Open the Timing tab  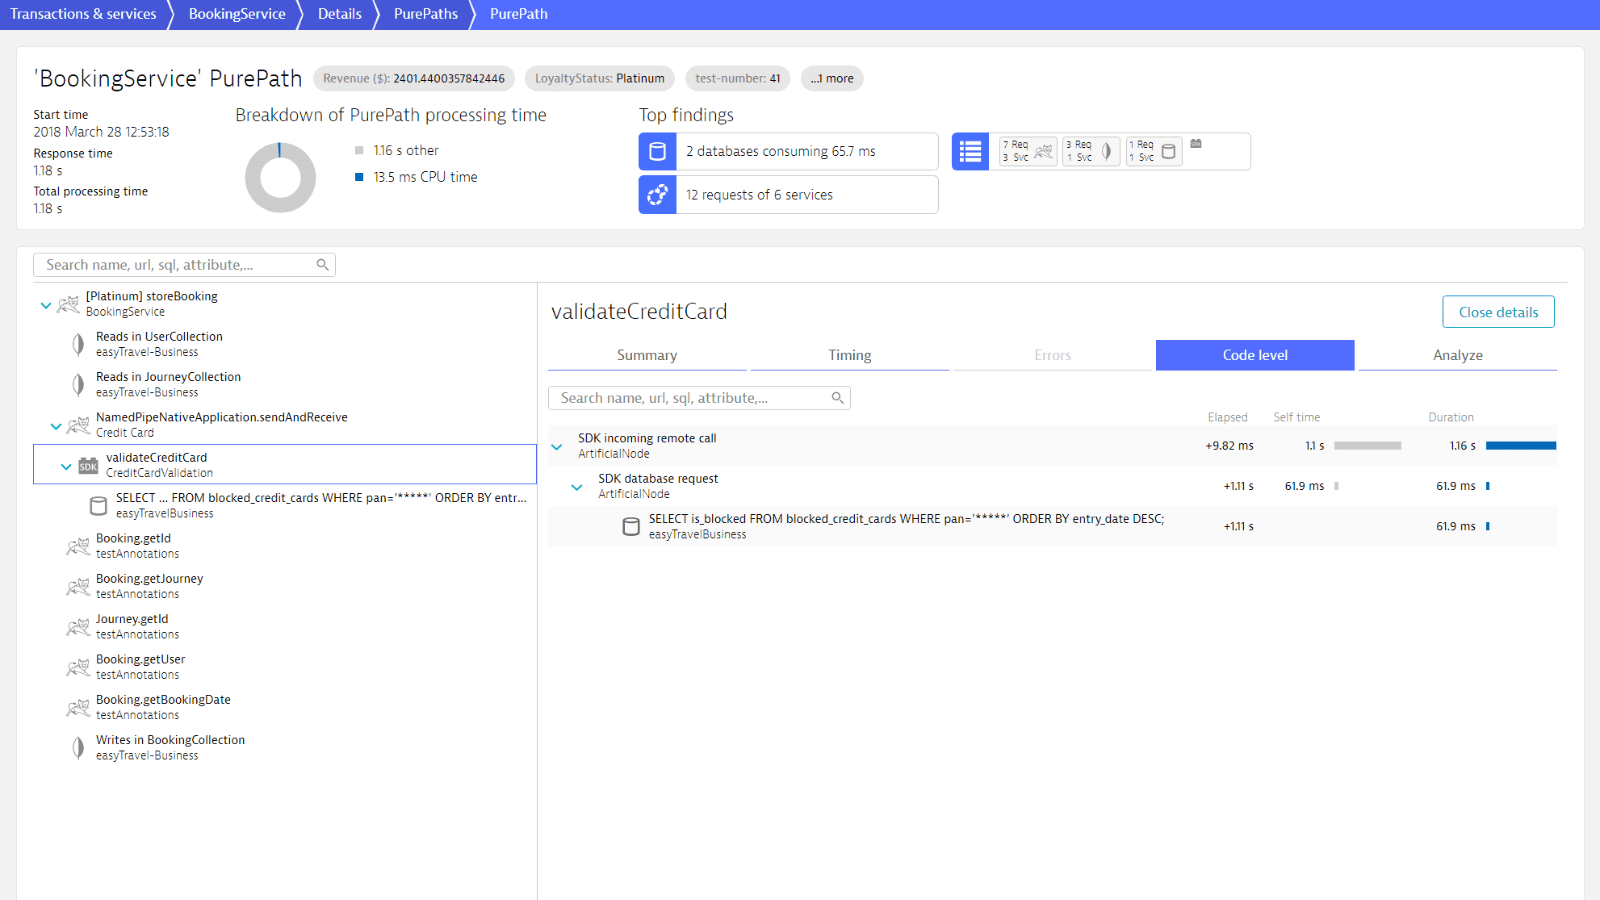point(850,355)
